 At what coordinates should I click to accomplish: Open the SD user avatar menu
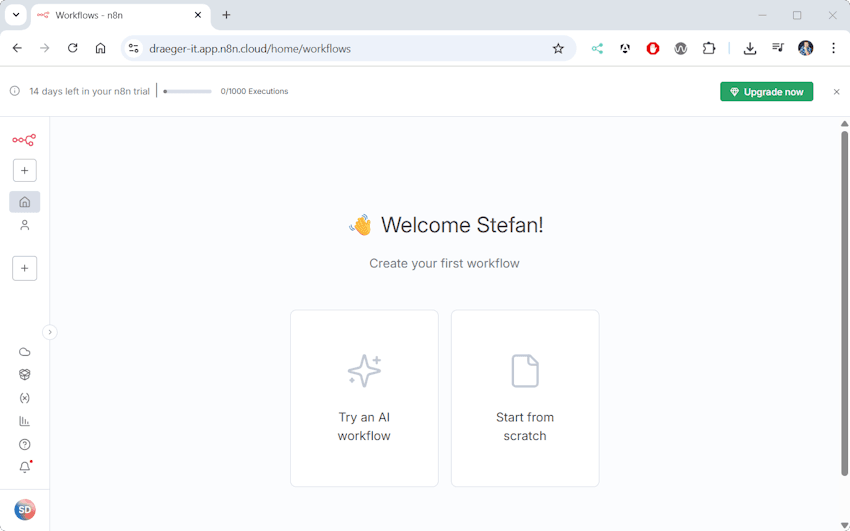(24, 510)
